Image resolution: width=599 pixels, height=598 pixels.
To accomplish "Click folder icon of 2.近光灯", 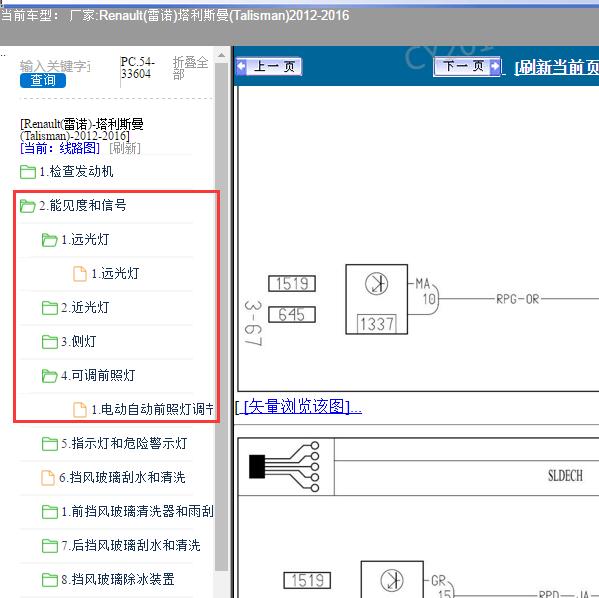I will coord(50,308).
